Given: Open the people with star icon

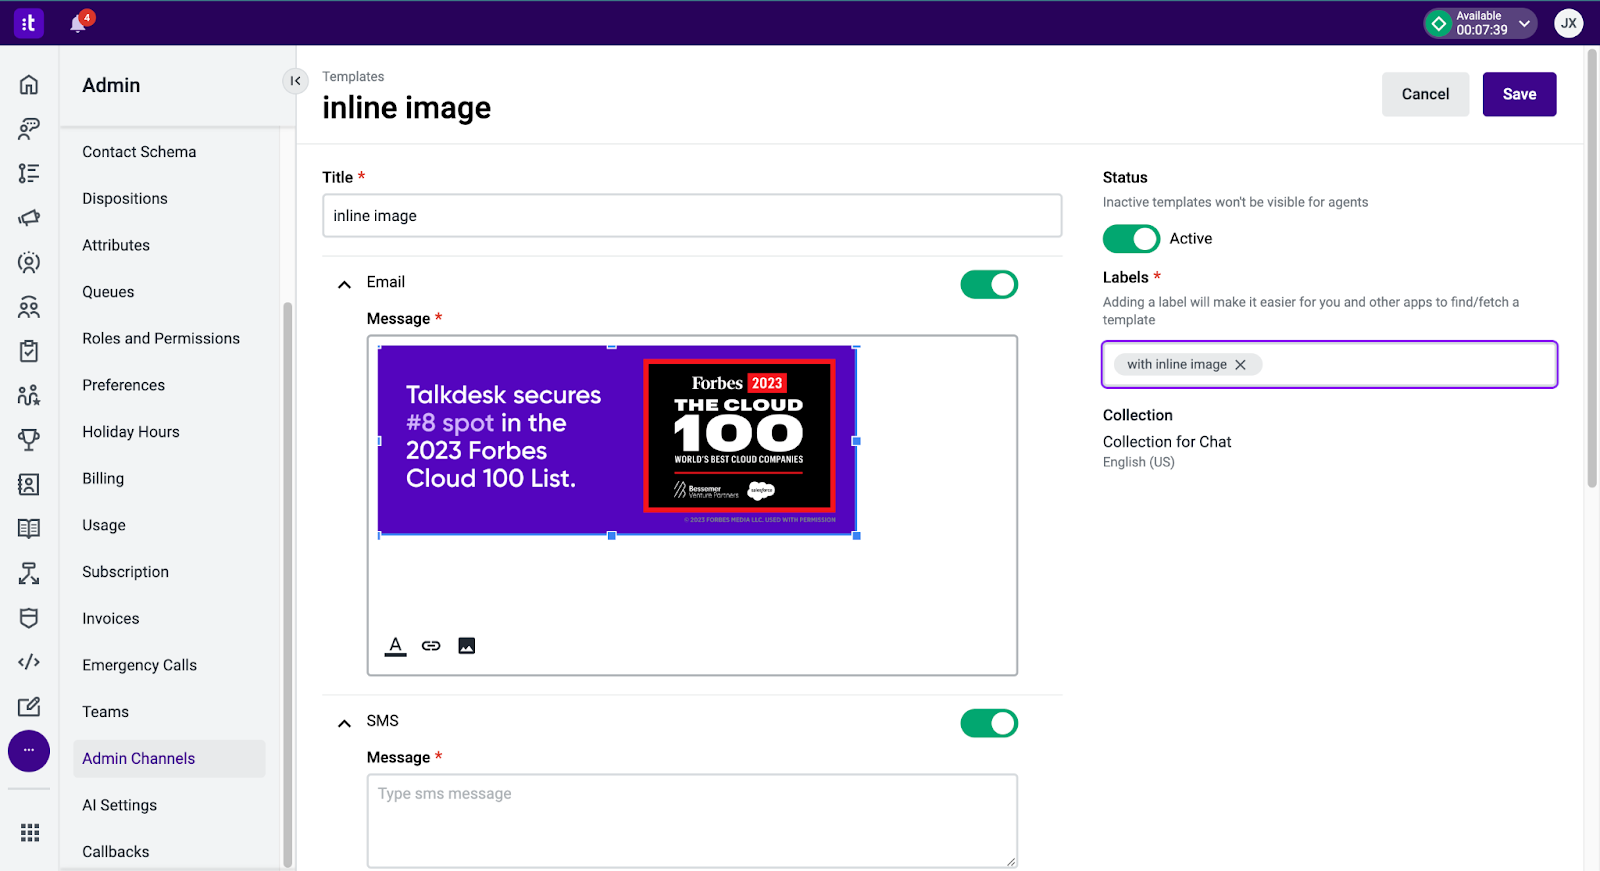Looking at the screenshot, I should (x=29, y=395).
